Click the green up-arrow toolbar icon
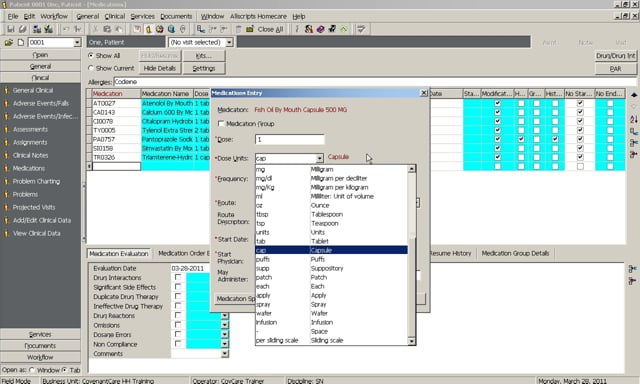 [344, 29]
